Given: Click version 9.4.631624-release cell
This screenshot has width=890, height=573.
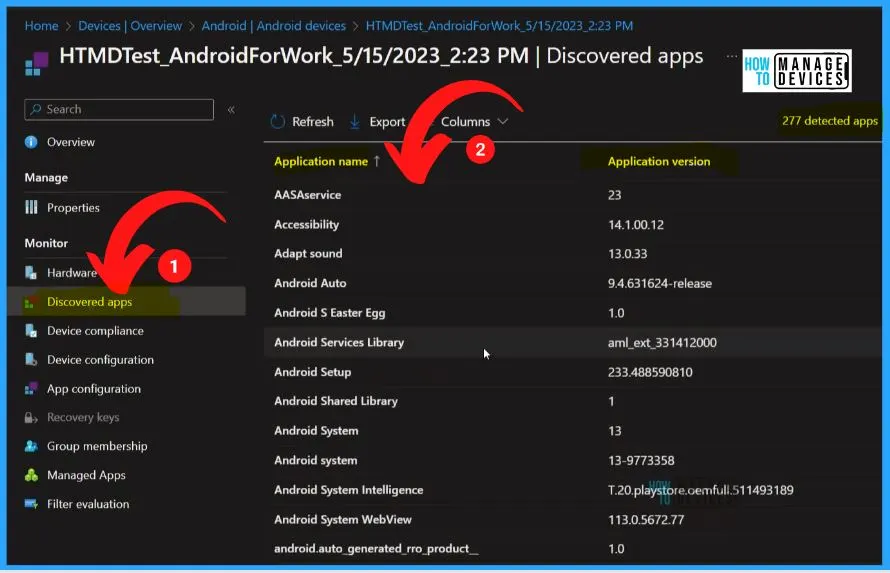Looking at the screenshot, I should coord(660,283).
